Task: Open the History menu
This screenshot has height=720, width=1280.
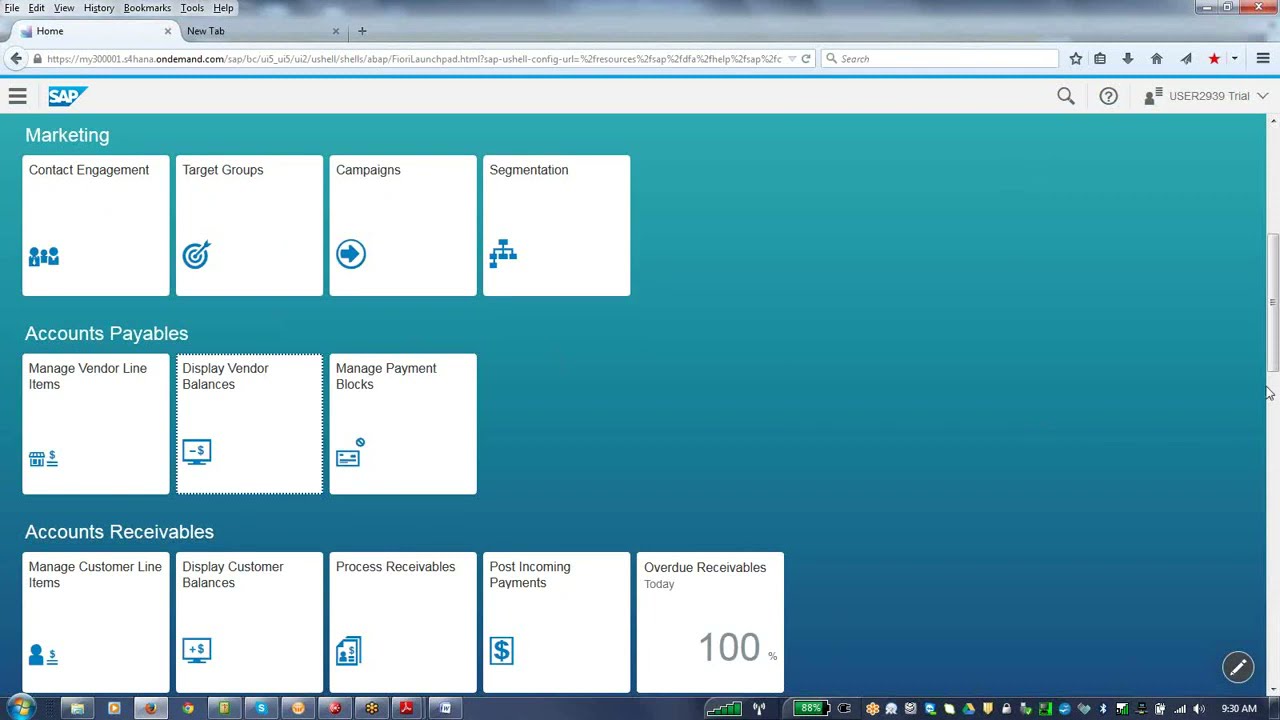Action: [98, 8]
